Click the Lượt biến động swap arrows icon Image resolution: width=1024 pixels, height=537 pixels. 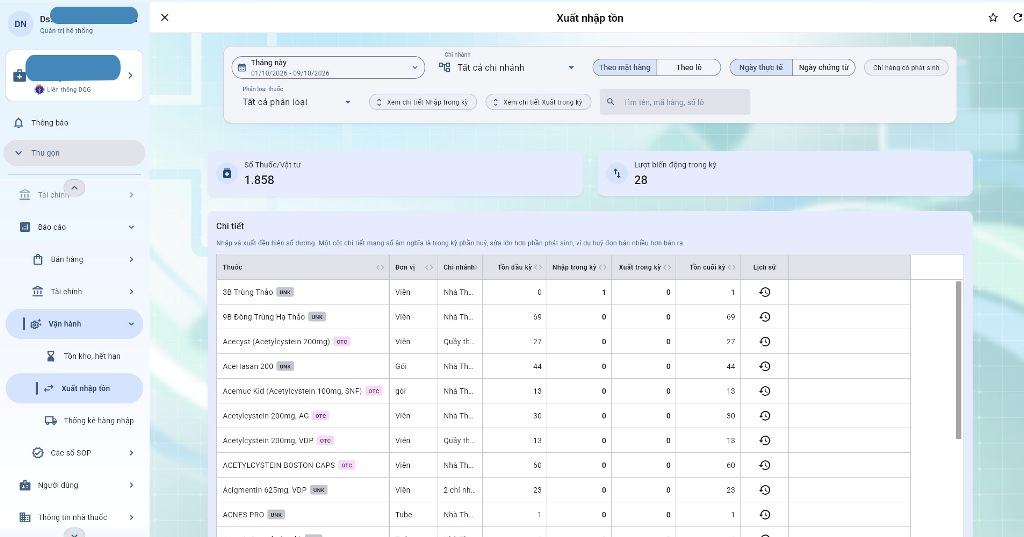point(617,173)
